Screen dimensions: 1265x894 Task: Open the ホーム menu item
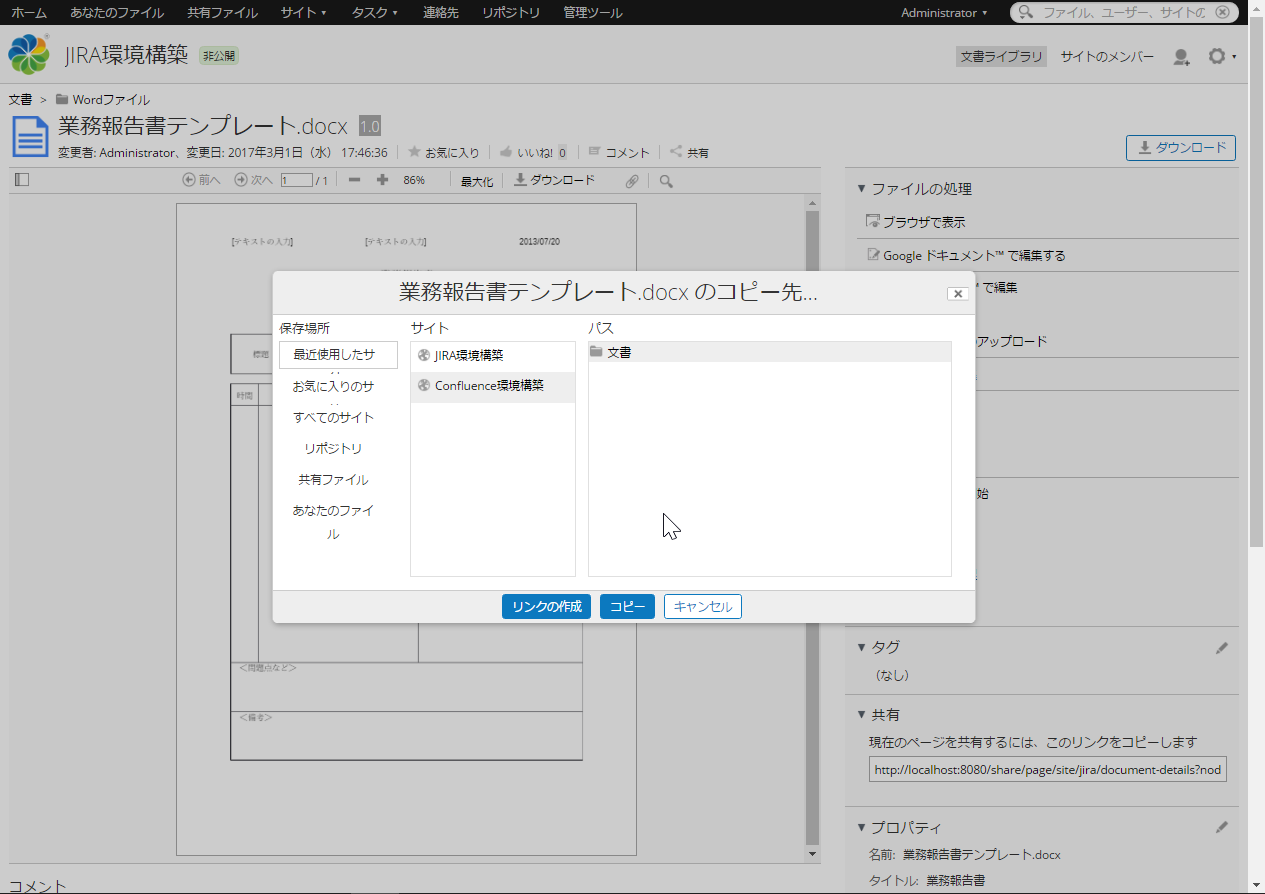(x=29, y=13)
